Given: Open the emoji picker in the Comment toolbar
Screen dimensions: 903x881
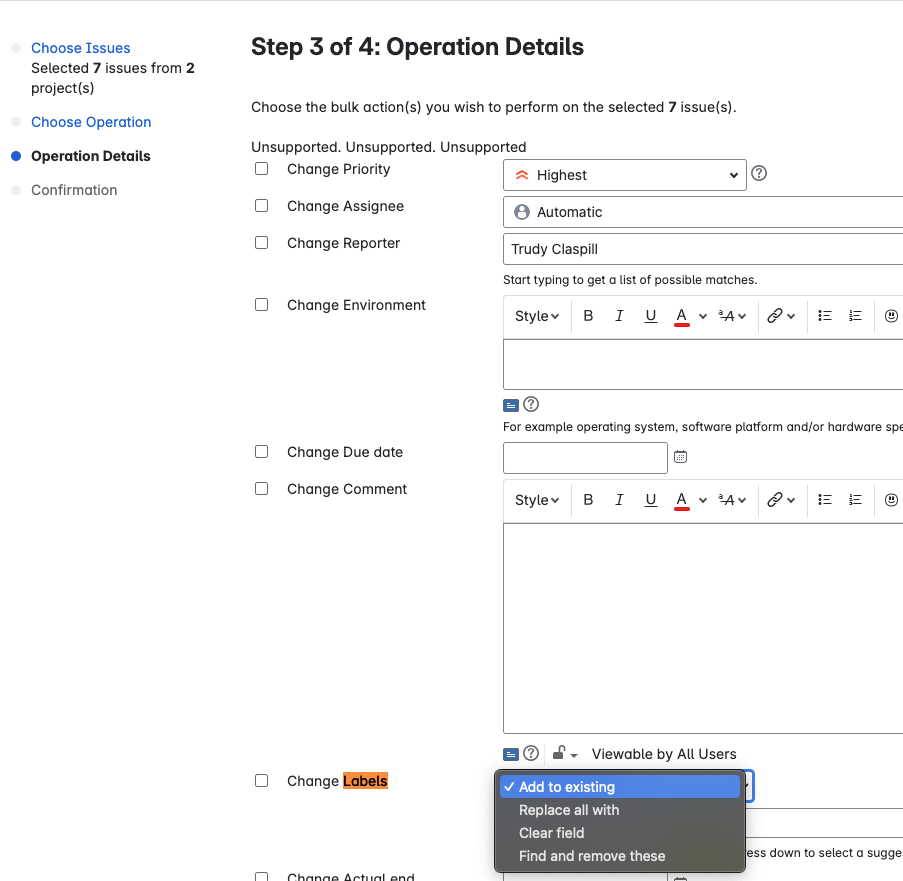Looking at the screenshot, I should point(891,499).
